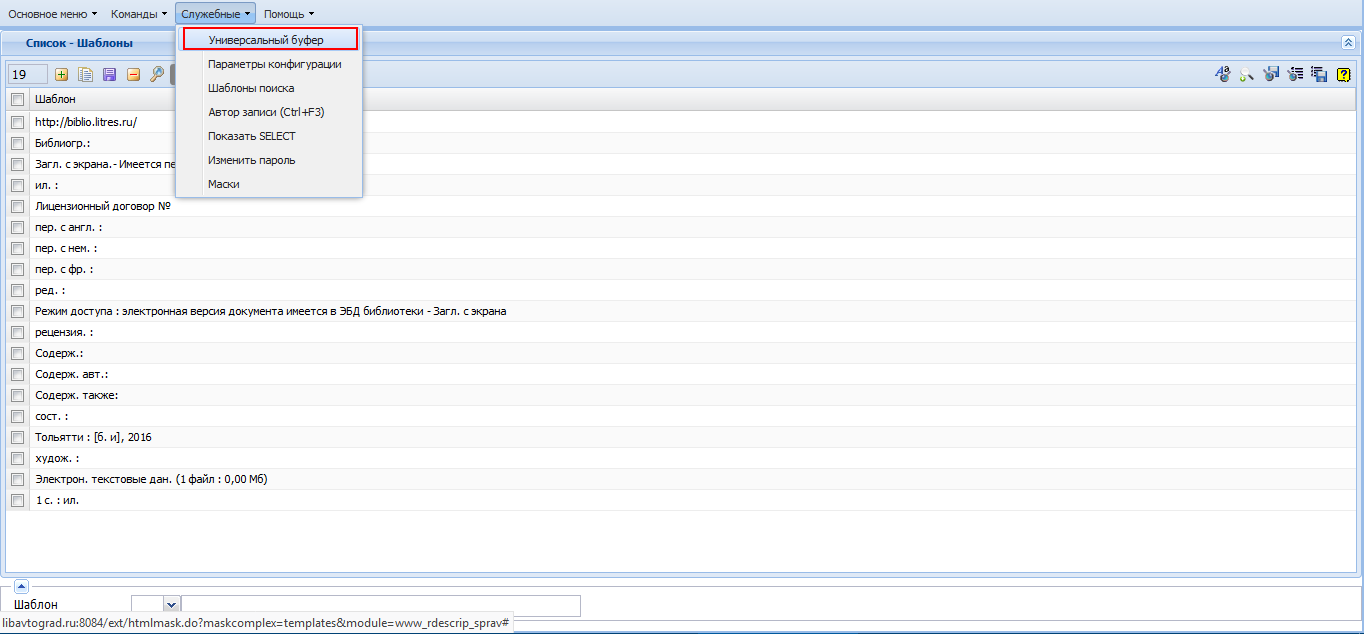
Task: Expand the lower Шаблон form panel arrow
Action: coord(21,587)
